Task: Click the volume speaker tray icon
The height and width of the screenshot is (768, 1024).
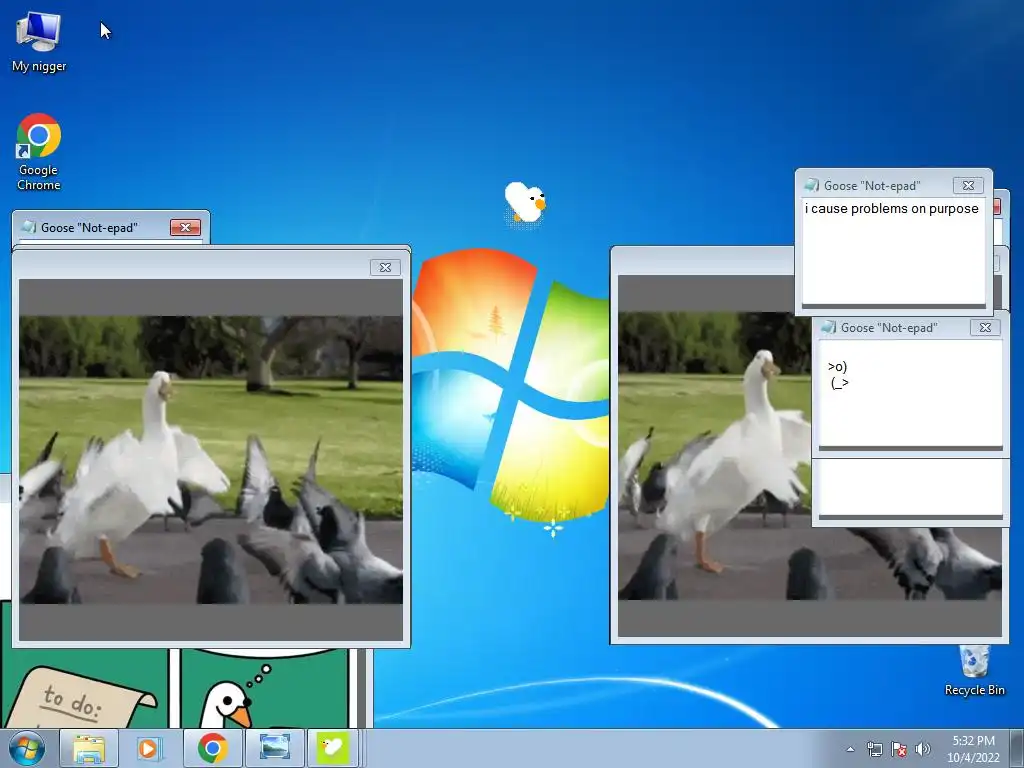Action: 922,750
